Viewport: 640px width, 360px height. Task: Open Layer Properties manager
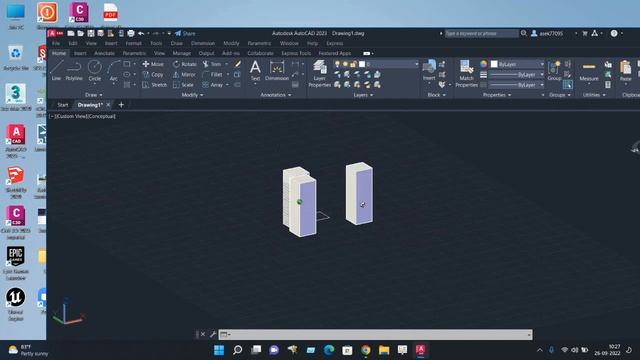tap(320, 73)
